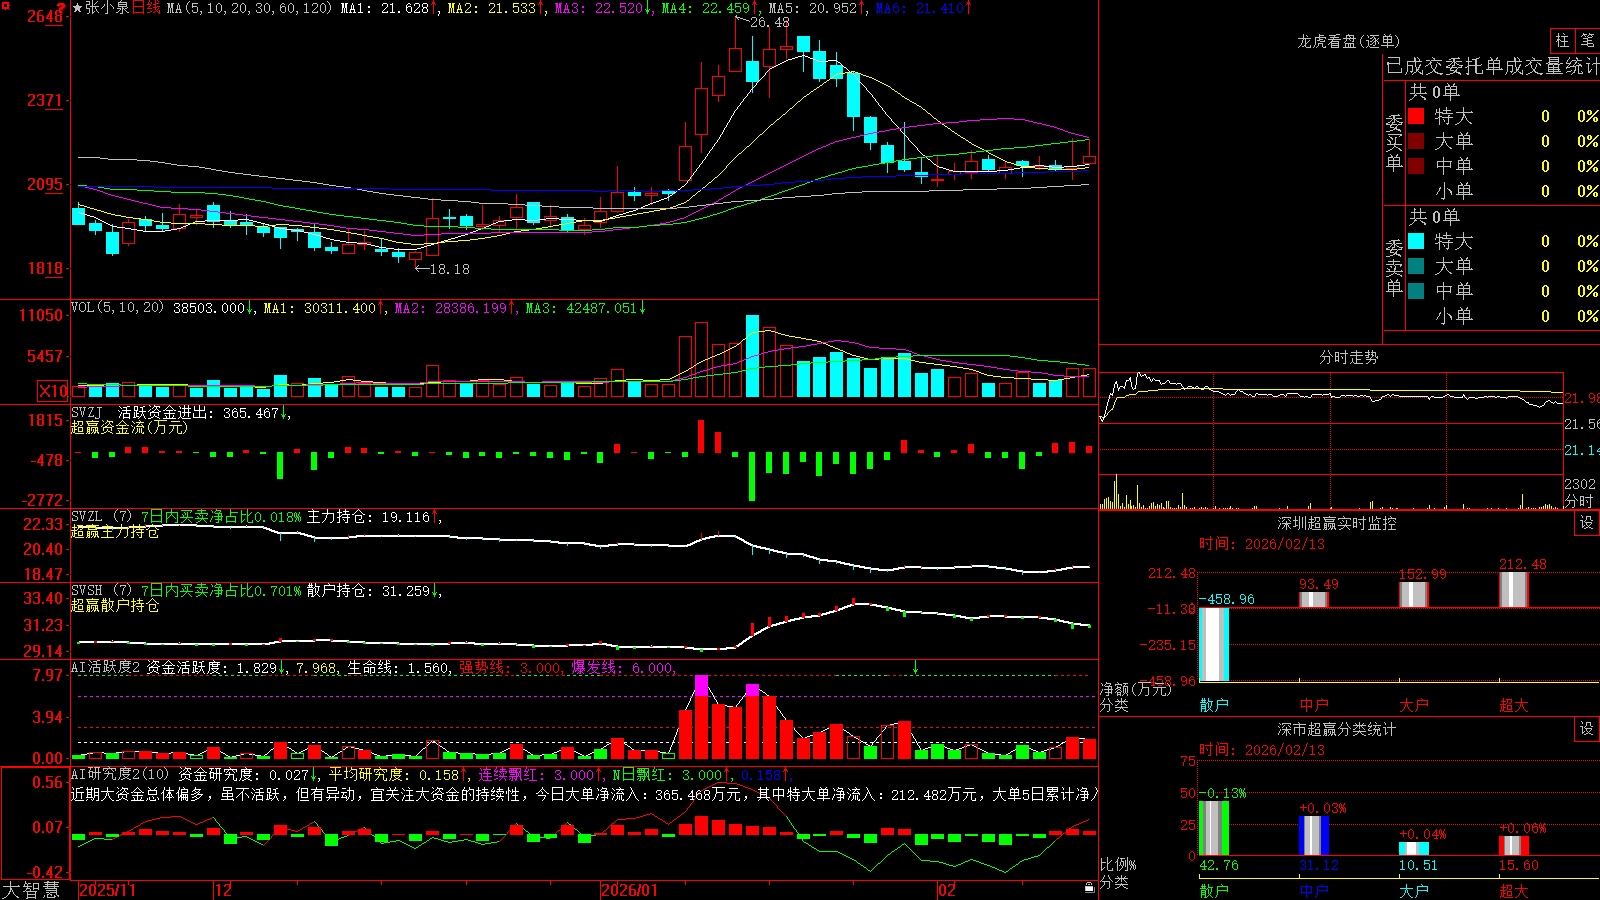
Task: Switch to the 笔 tick view button
Action: 1587,41
